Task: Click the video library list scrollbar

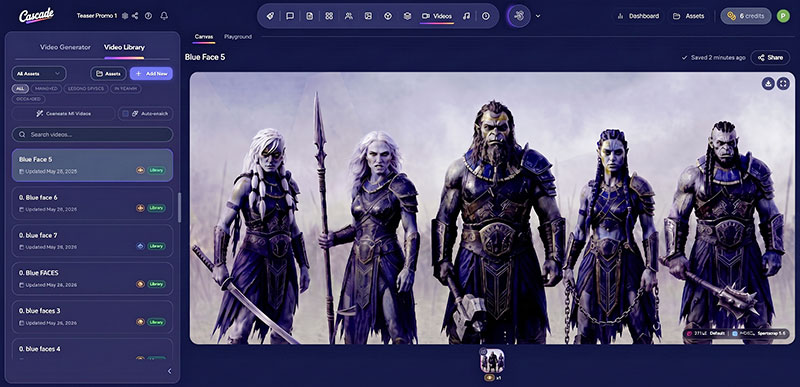Action: tap(179, 208)
